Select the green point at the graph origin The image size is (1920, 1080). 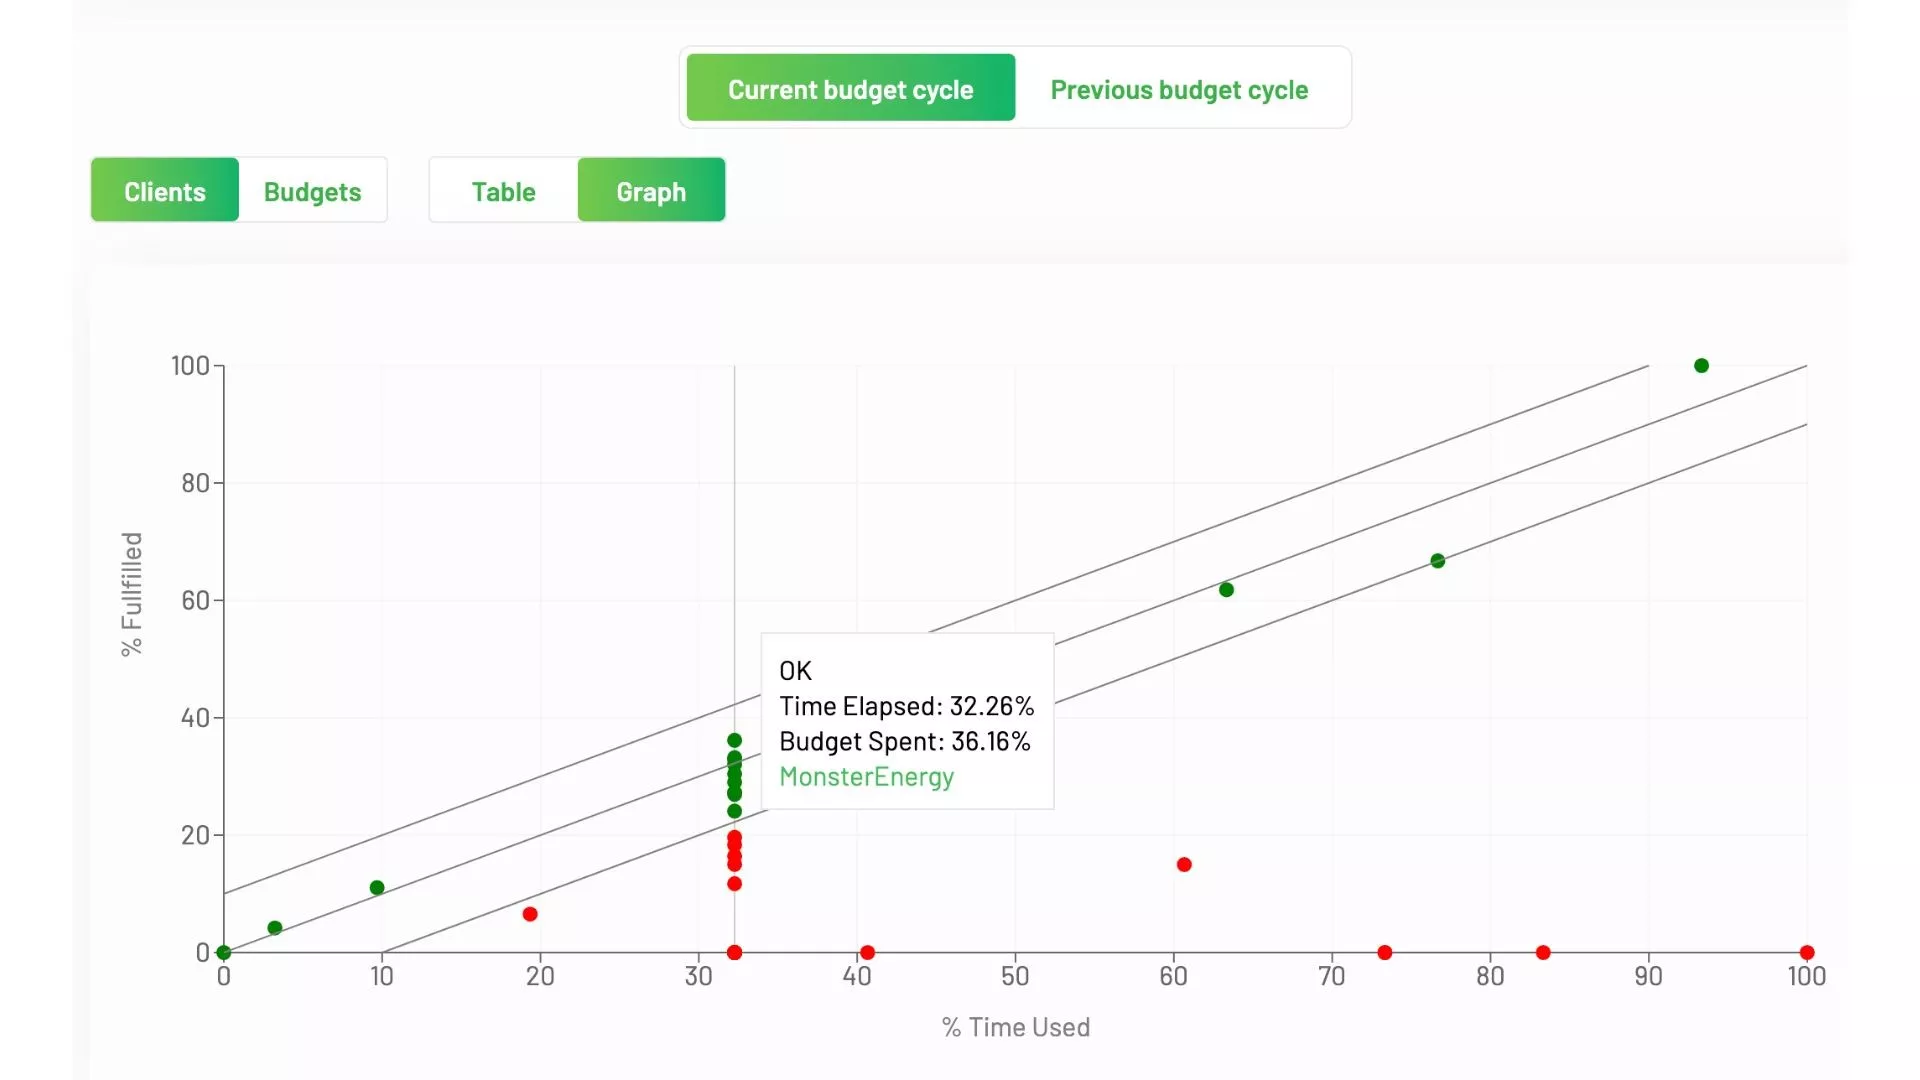click(x=224, y=952)
